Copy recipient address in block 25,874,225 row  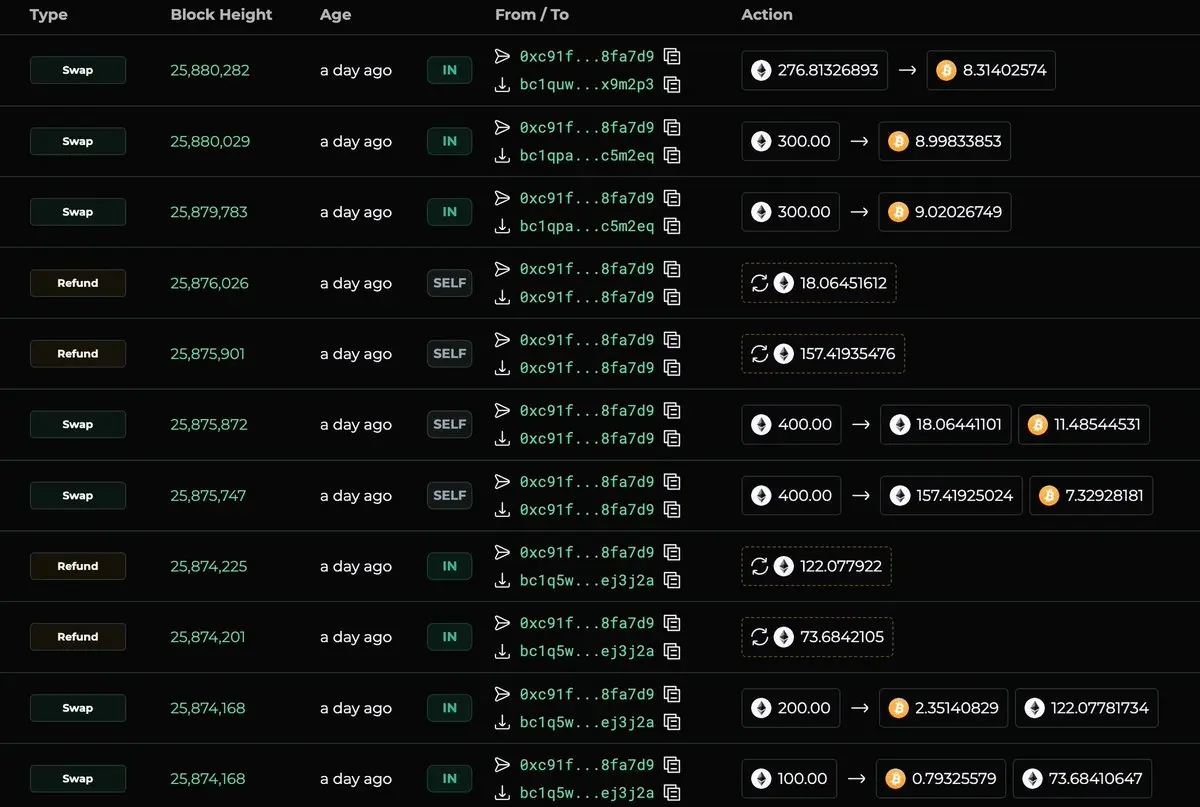pyautogui.click(x=672, y=581)
